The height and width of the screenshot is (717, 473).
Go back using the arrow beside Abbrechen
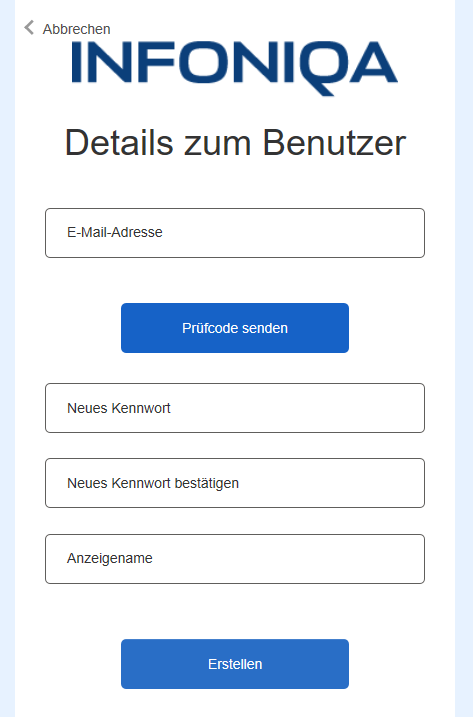pos(29,28)
